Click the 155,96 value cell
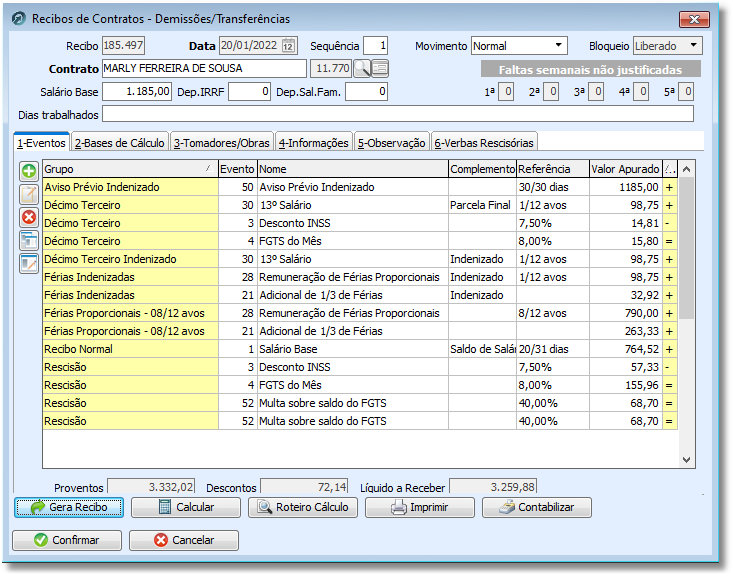Screen dimensions: 733x577 pyautogui.click(x=625, y=385)
